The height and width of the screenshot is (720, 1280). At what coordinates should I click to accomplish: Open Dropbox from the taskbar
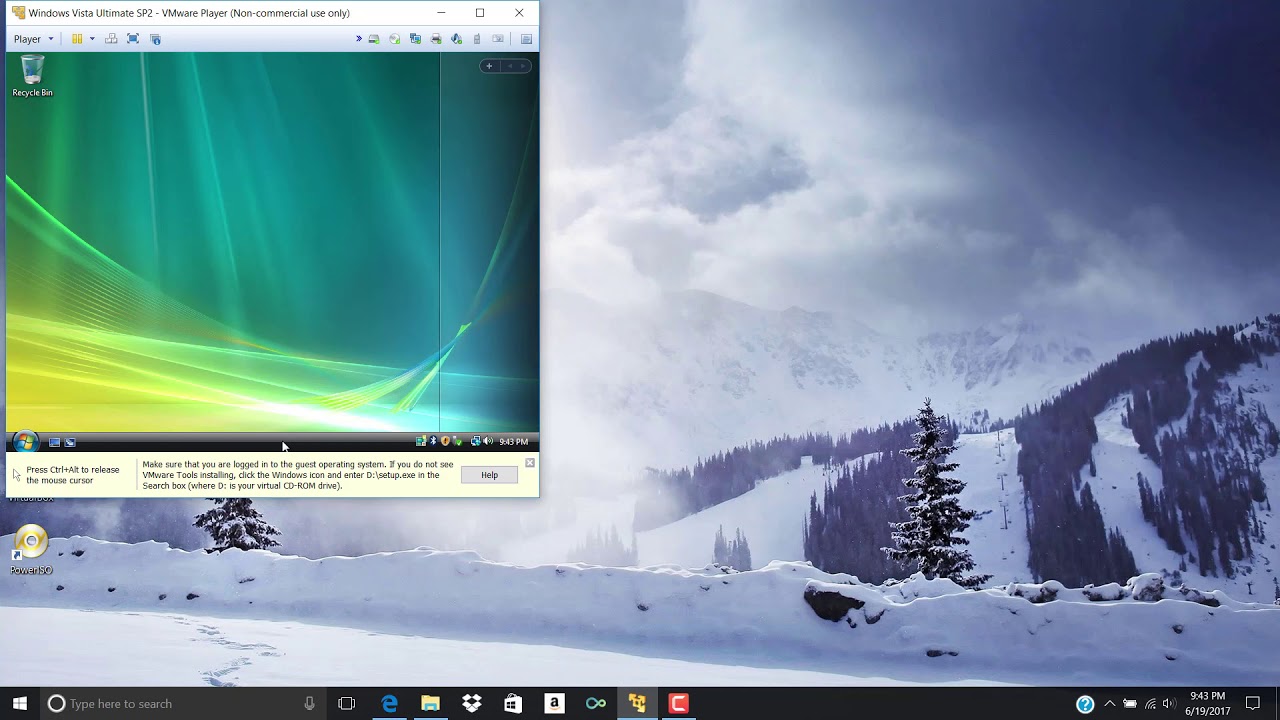tap(472, 703)
